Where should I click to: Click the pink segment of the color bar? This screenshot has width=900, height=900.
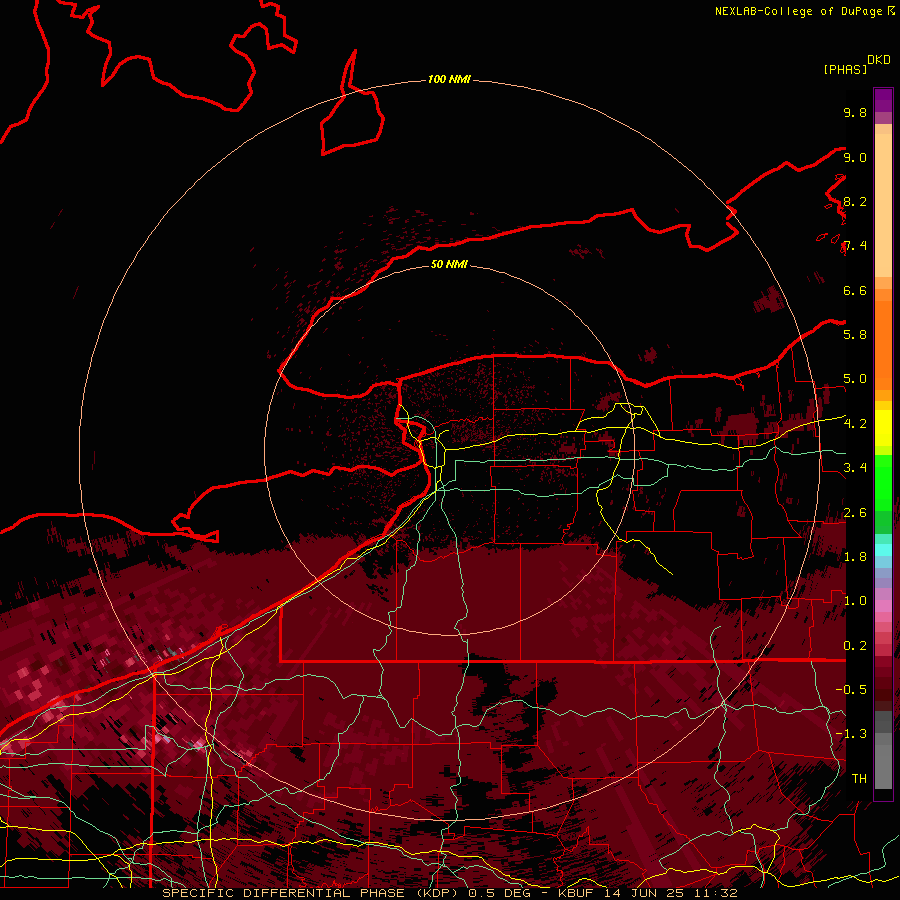(883, 606)
